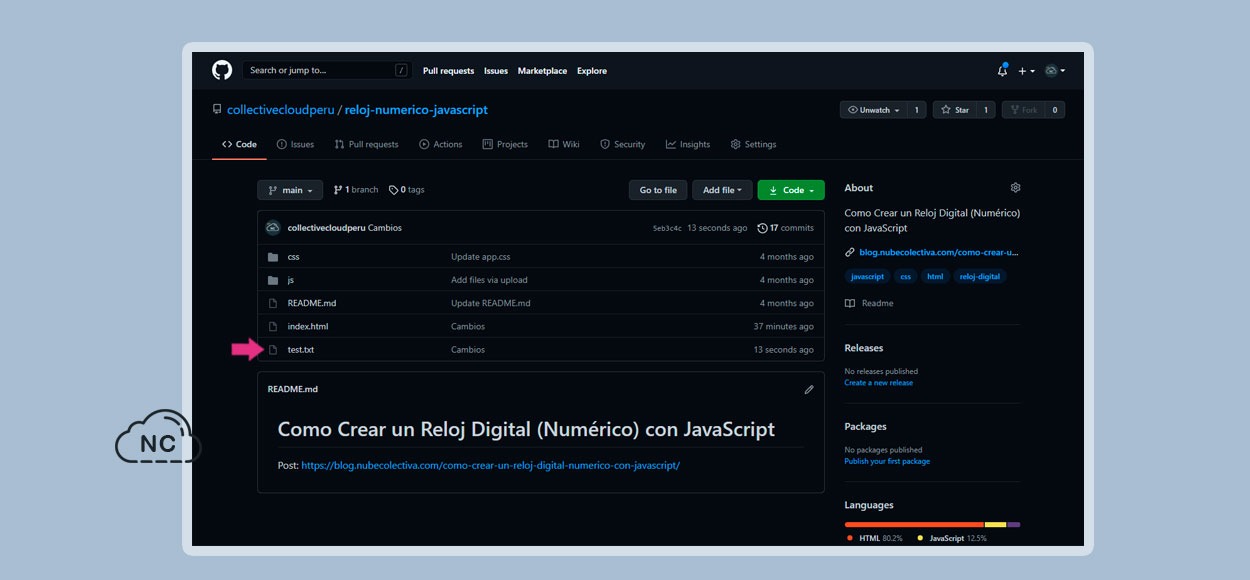The height and width of the screenshot is (580, 1250).
Task: Open the plus create-new menu
Action: [1026, 71]
